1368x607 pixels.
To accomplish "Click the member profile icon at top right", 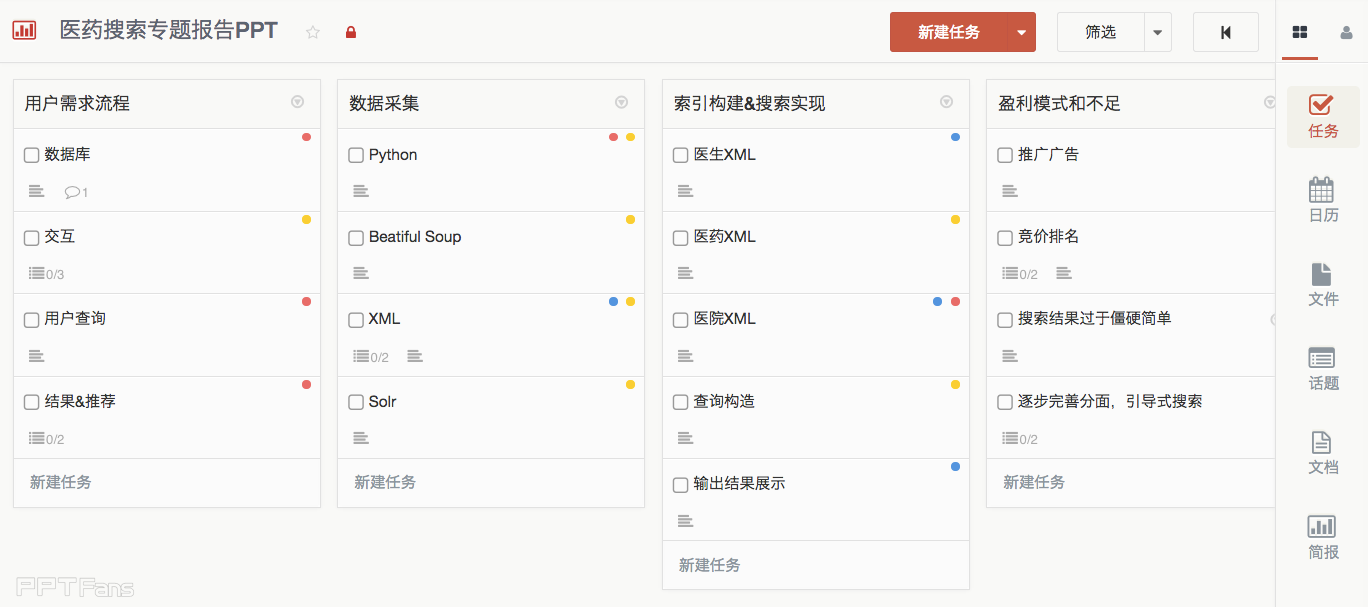I will point(1346,32).
